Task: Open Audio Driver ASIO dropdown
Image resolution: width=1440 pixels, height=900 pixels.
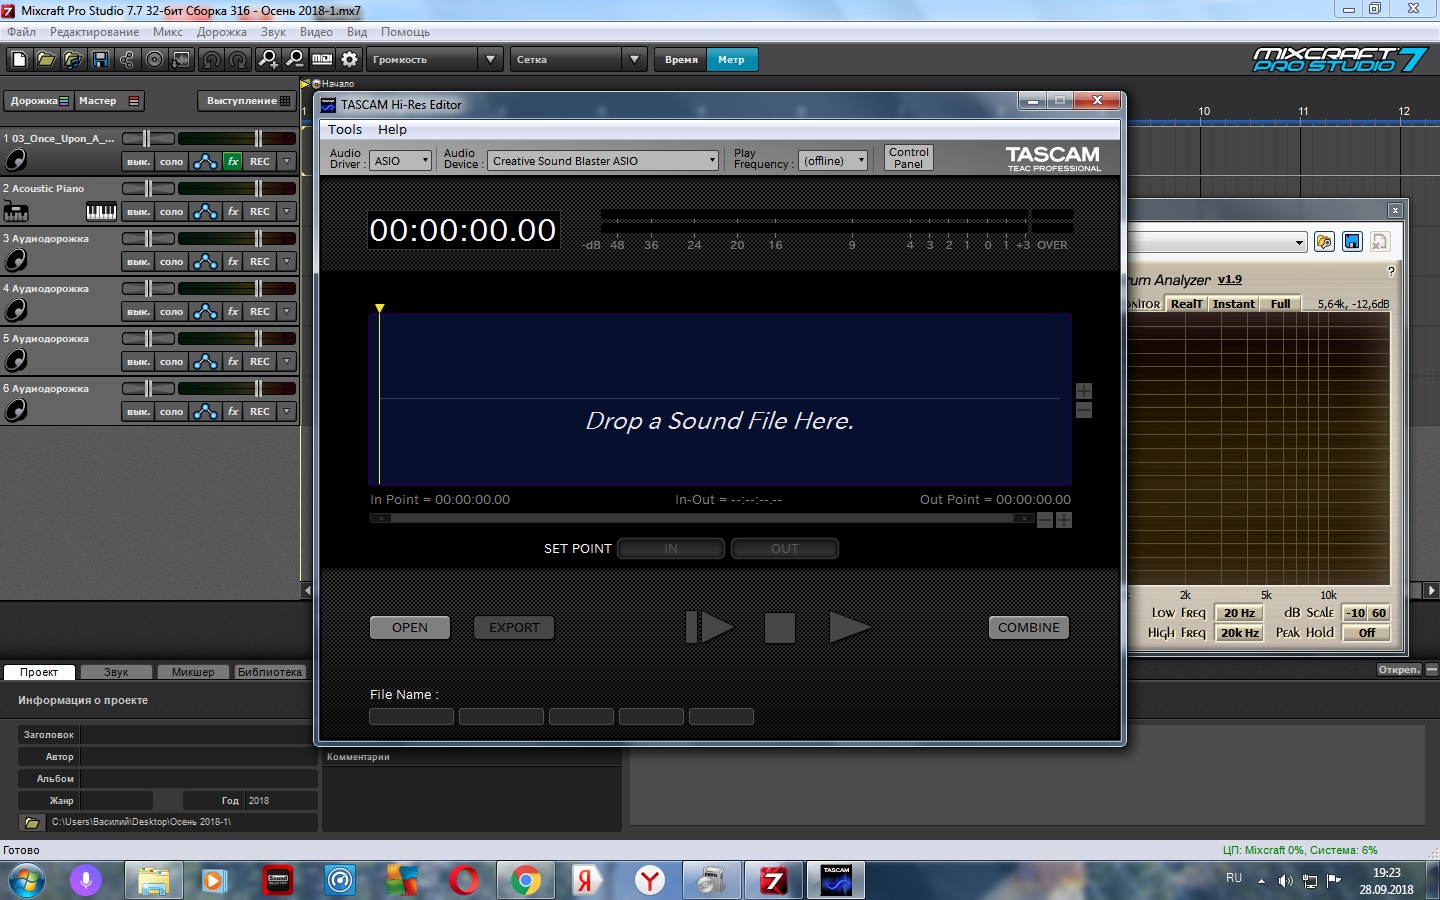Action: [400, 161]
